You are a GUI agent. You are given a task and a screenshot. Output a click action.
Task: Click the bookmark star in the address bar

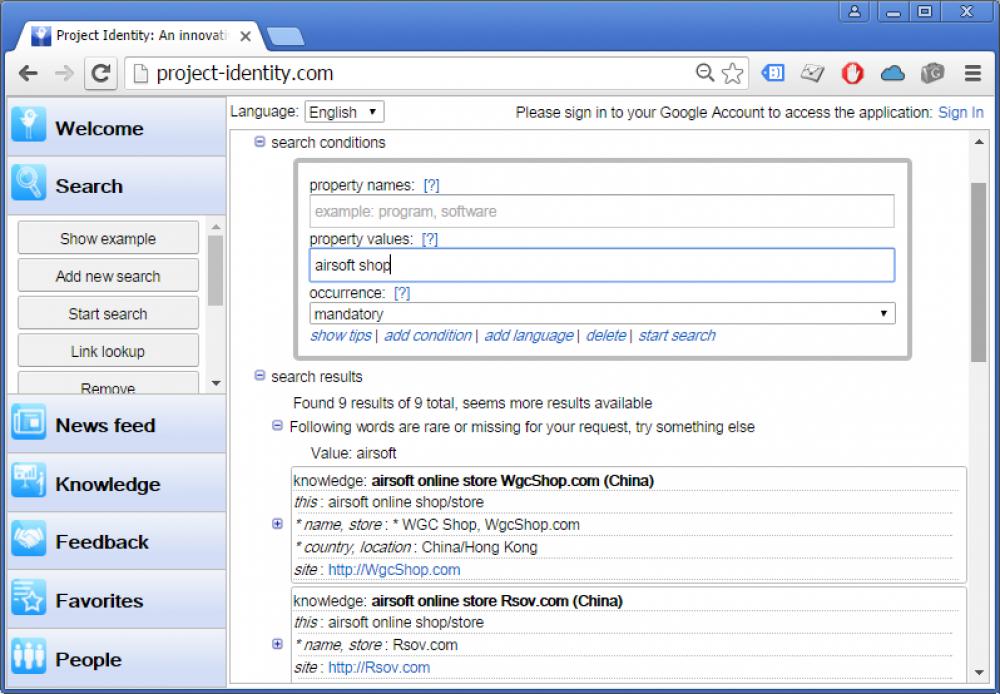pos(733,72)
